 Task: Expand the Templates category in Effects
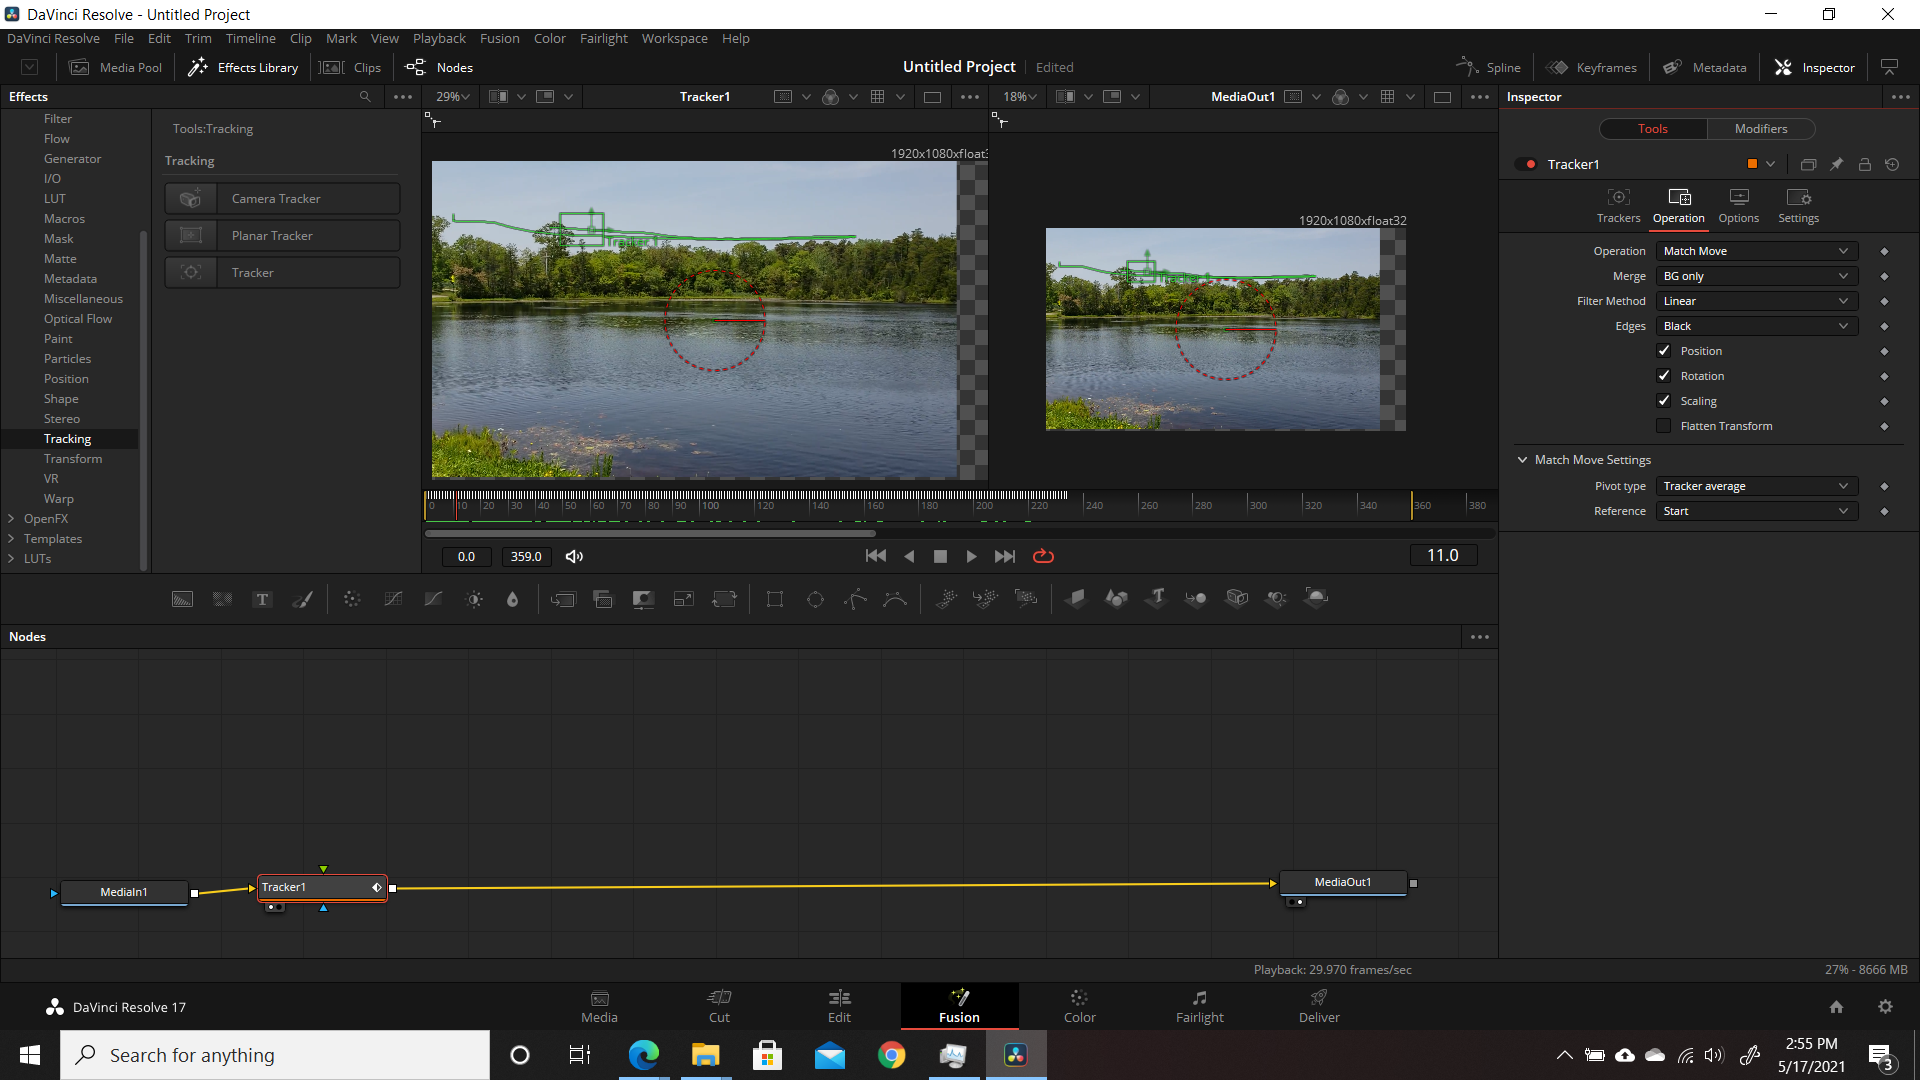(11, 539)
